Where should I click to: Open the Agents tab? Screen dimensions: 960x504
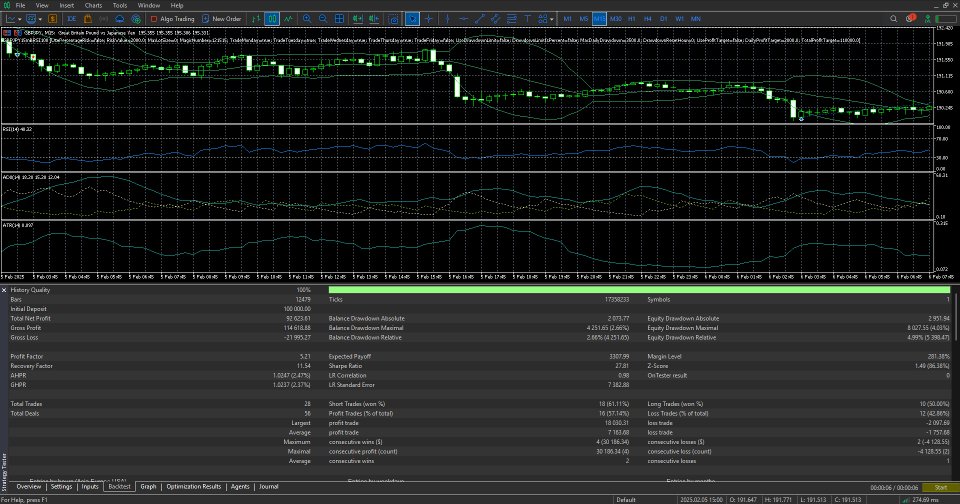pyautogui.click(x=240, y=487)
